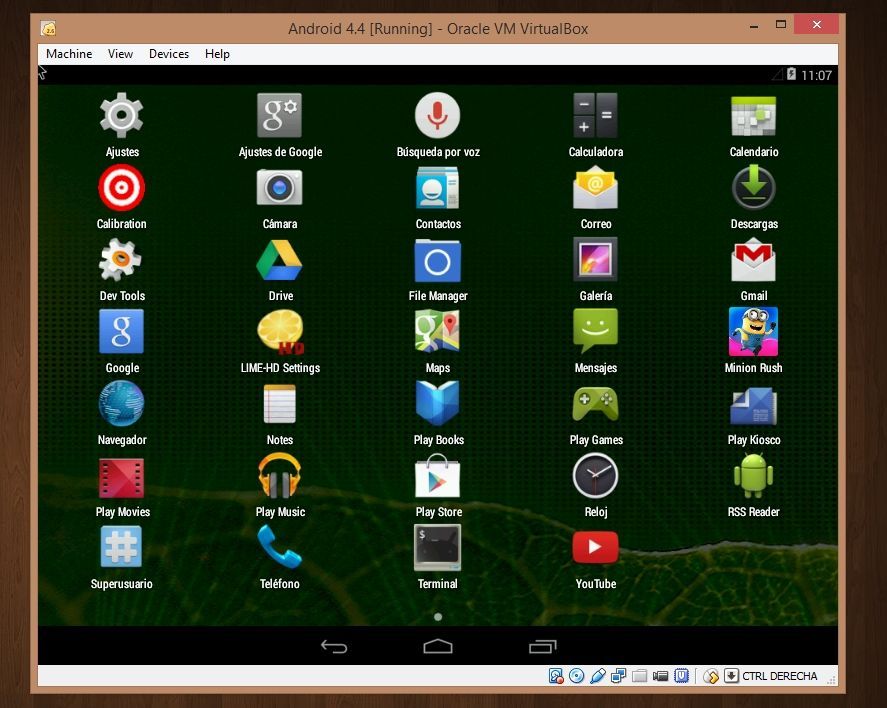Screen dimensions: 887x708
Task: Tap the Android back navigation button
Action: (334, 646)
